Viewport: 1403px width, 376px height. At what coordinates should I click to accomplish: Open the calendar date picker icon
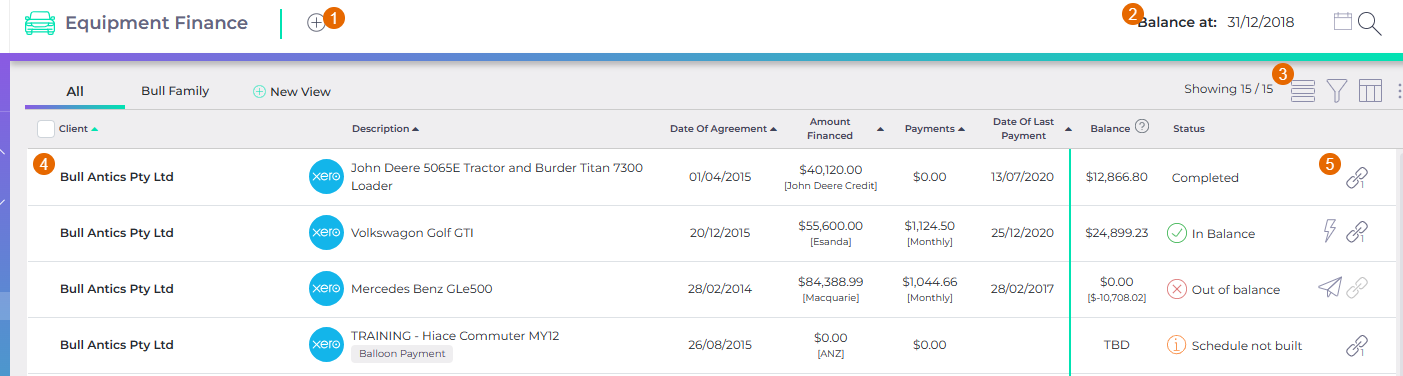coord(1343,21)
